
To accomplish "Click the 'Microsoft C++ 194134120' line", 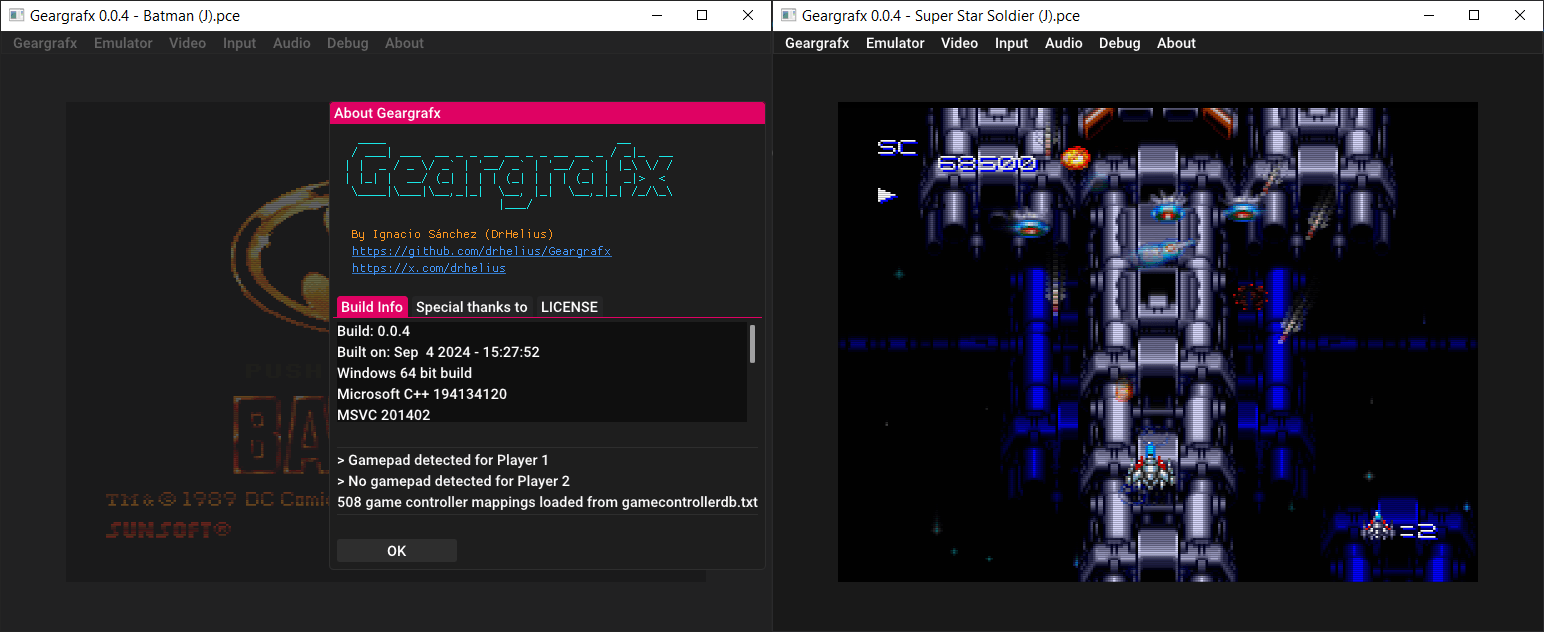I will (422, 394).
